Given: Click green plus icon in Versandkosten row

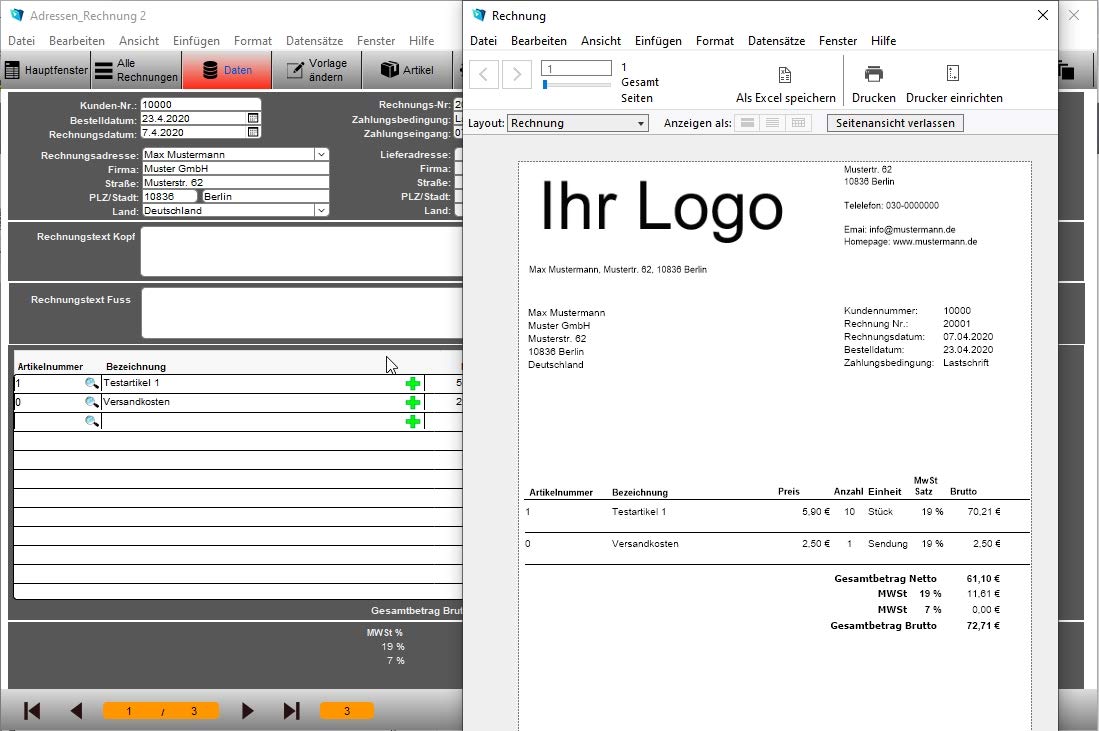Looking at the screenshot, I should pyautogui.click(x=413, y=402).
